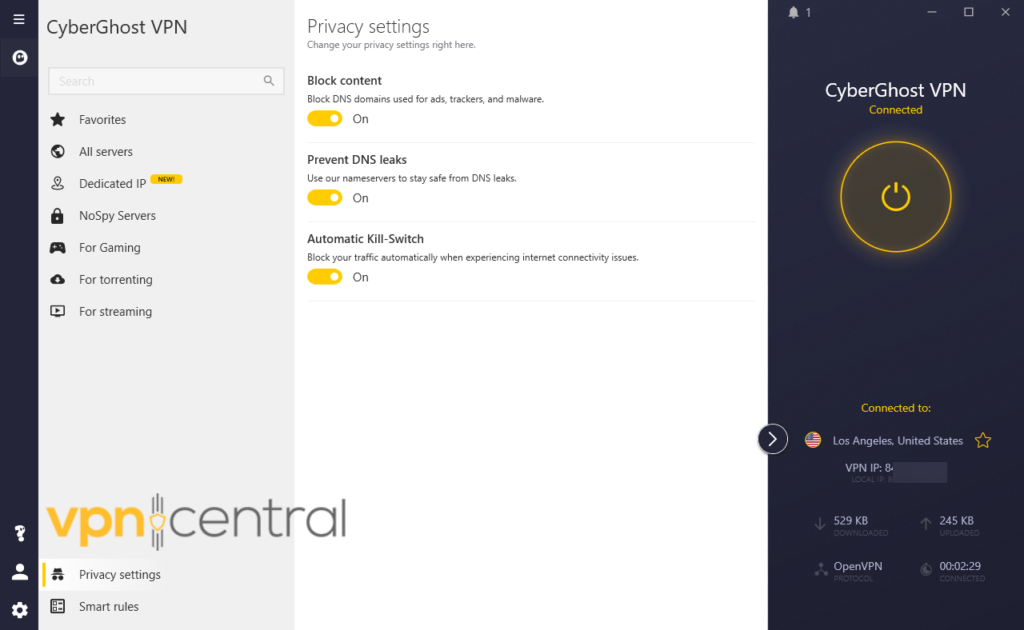Open the For streaming server list
The height and width of the screenshot is (630, 1024).
point(115,312)
